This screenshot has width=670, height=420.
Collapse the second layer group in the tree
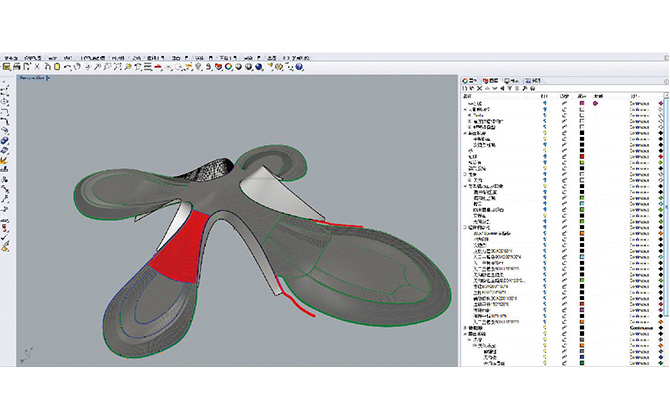pos(466,135)
